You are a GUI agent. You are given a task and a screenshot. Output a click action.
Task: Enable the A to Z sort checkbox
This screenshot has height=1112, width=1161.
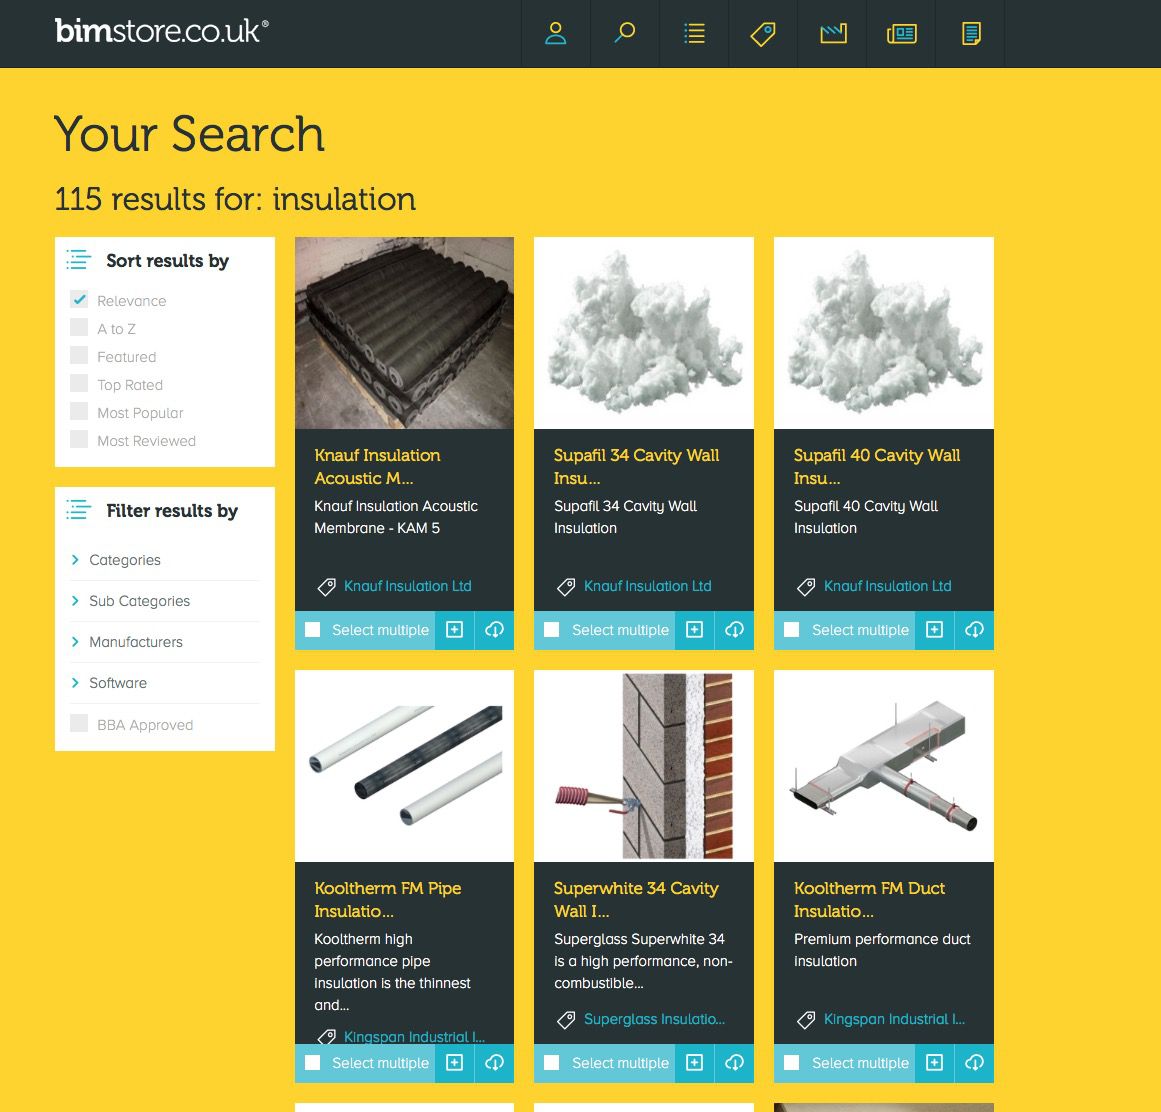(78, 328)
